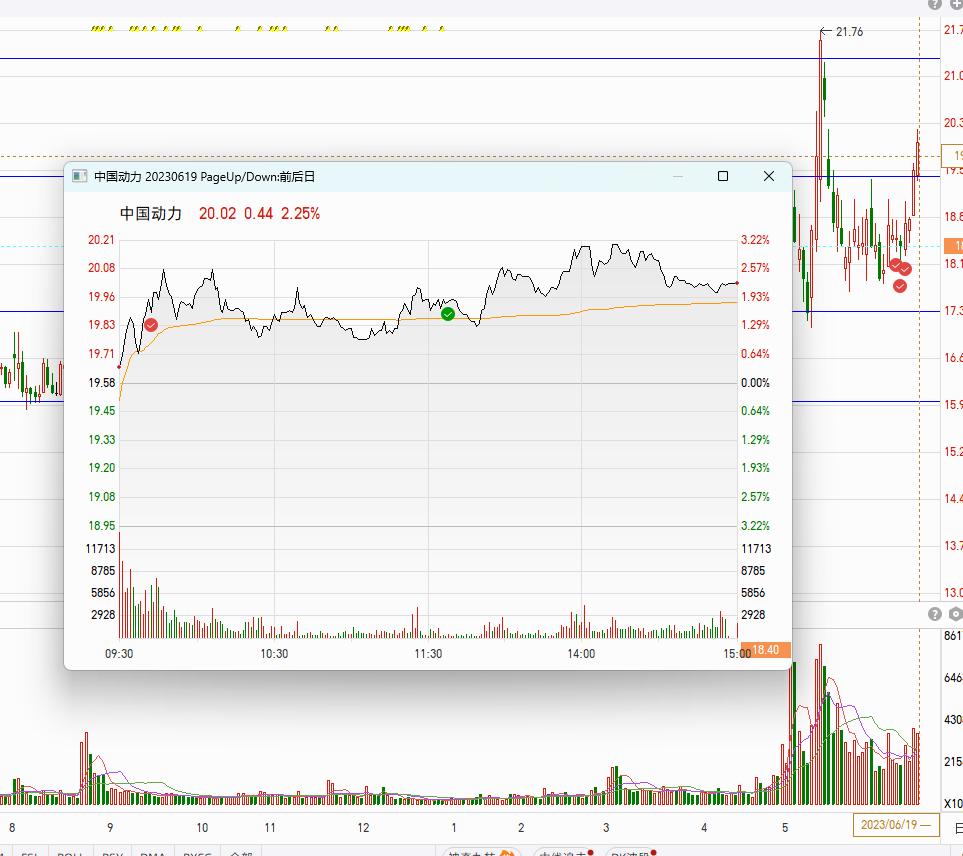
Task: Switch to the DMA indicator tab
Action: point(153,852)
